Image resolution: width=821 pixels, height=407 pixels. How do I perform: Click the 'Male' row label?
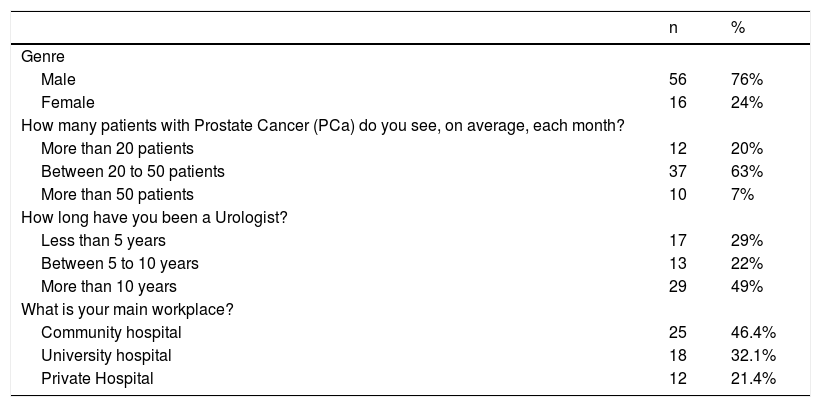(x=58, y=79)
